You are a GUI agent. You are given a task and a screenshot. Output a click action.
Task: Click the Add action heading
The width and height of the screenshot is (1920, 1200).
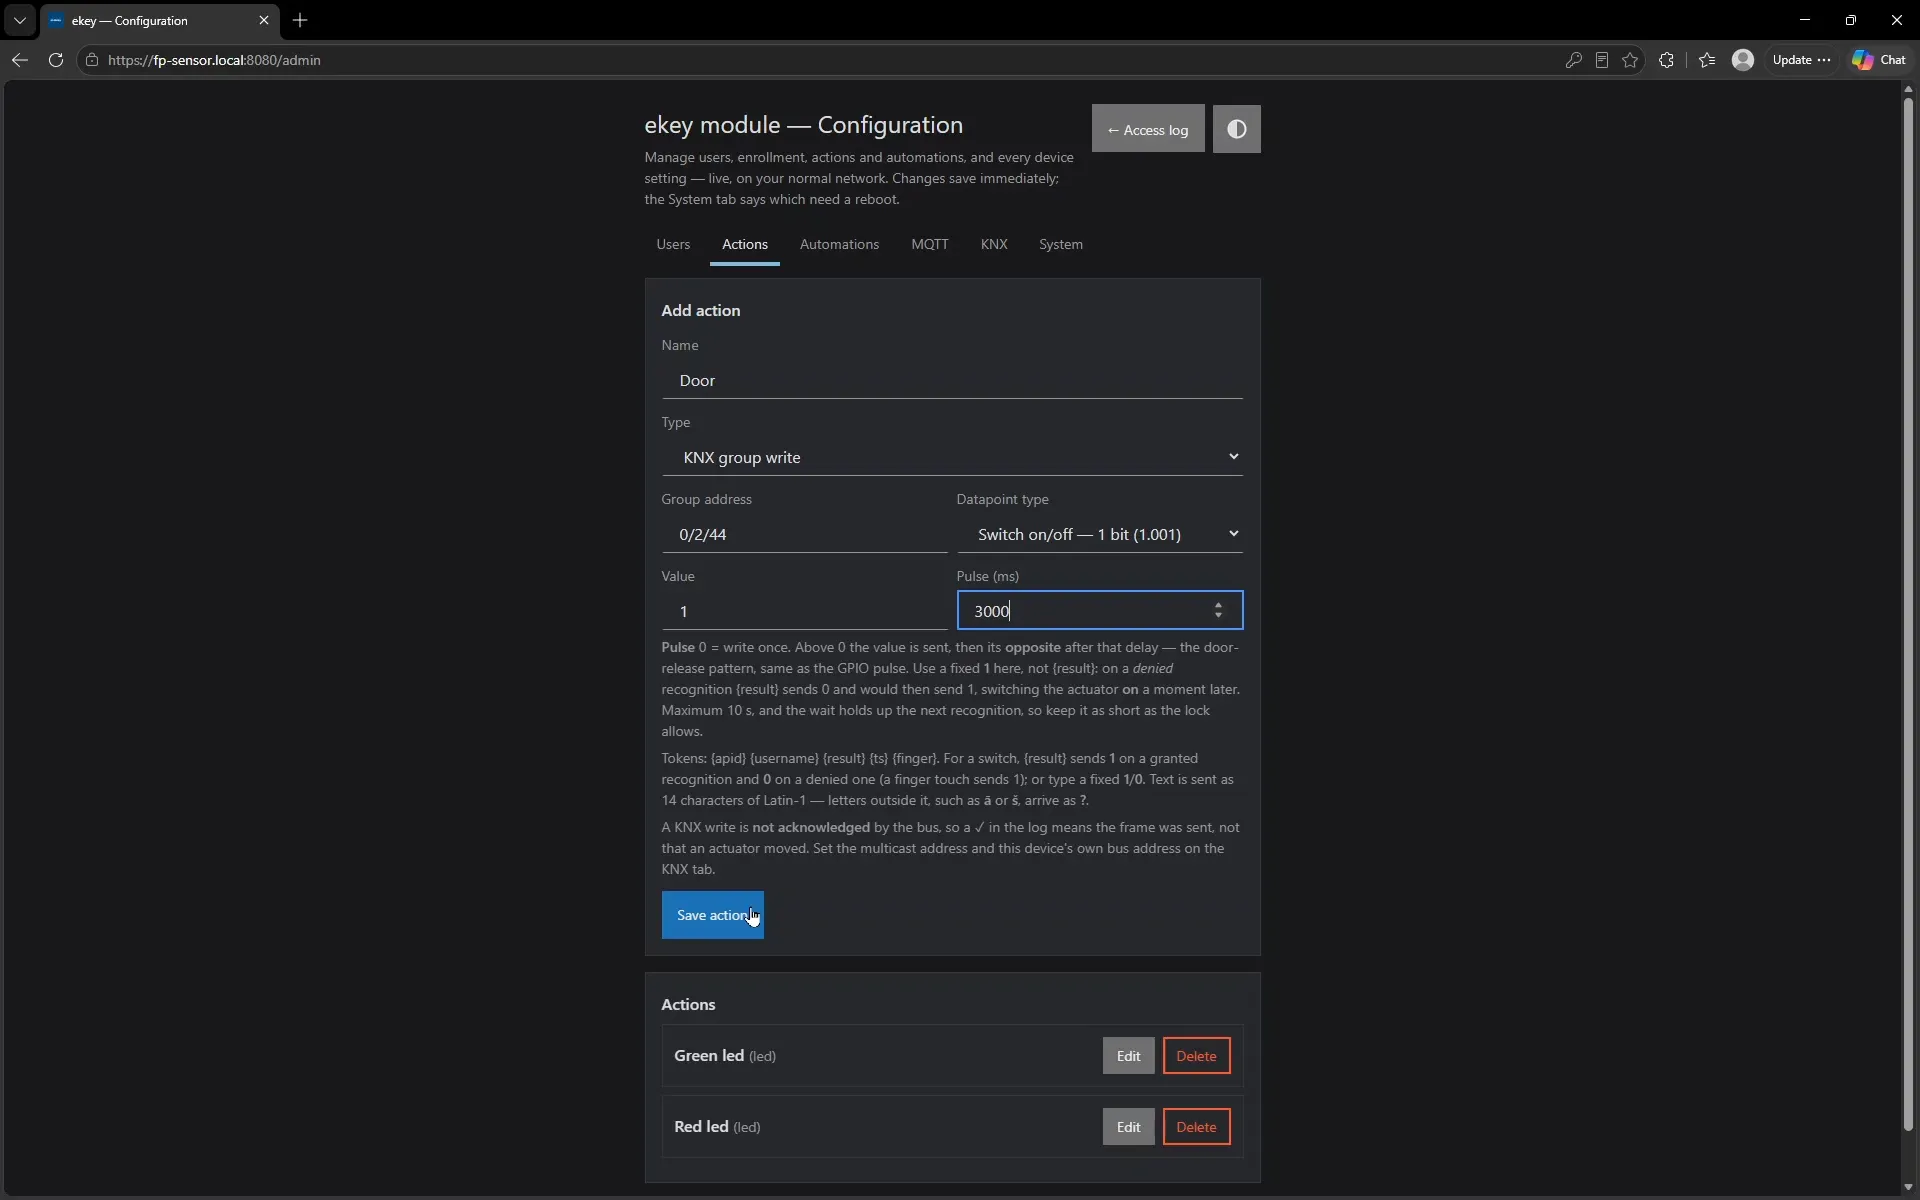701,310
